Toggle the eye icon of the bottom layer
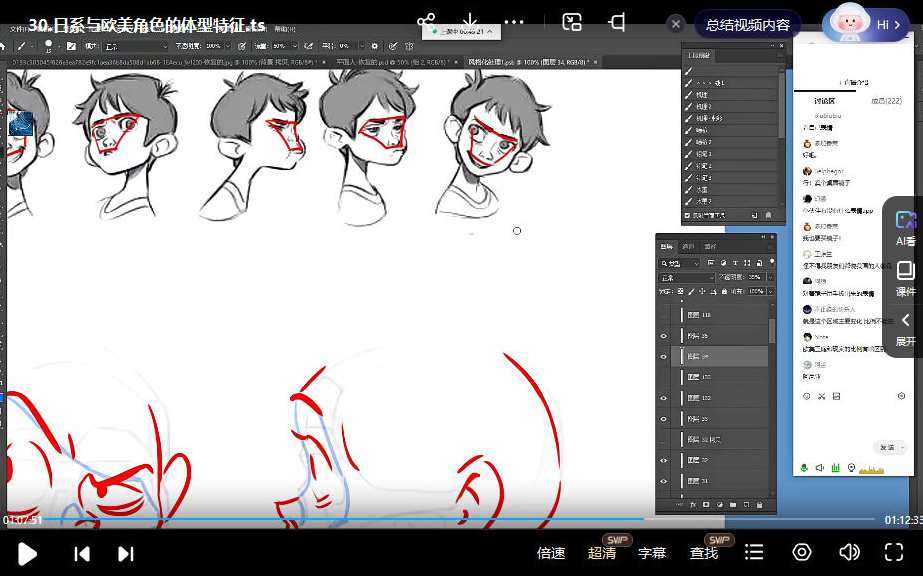 click(x=663, y=481)
